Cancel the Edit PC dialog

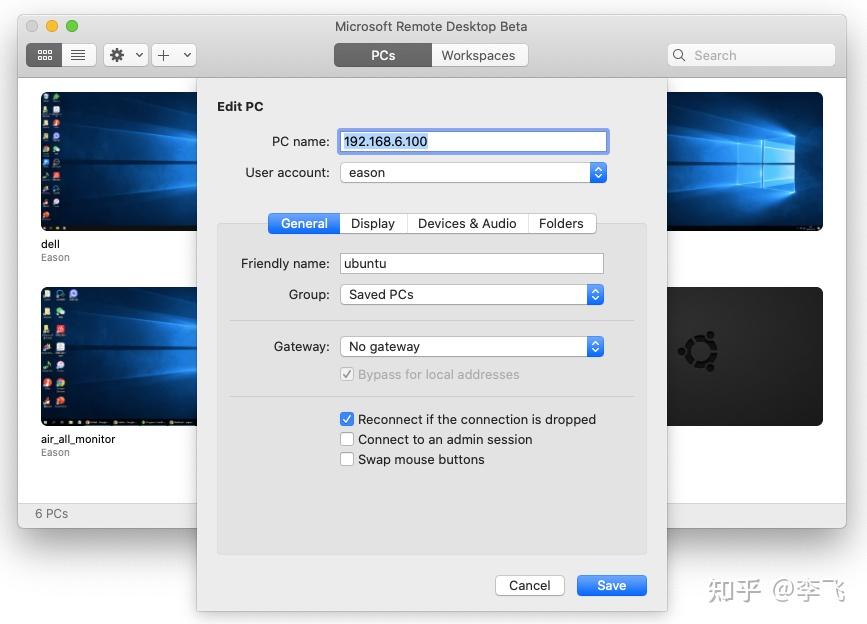[x=529, y=585]
